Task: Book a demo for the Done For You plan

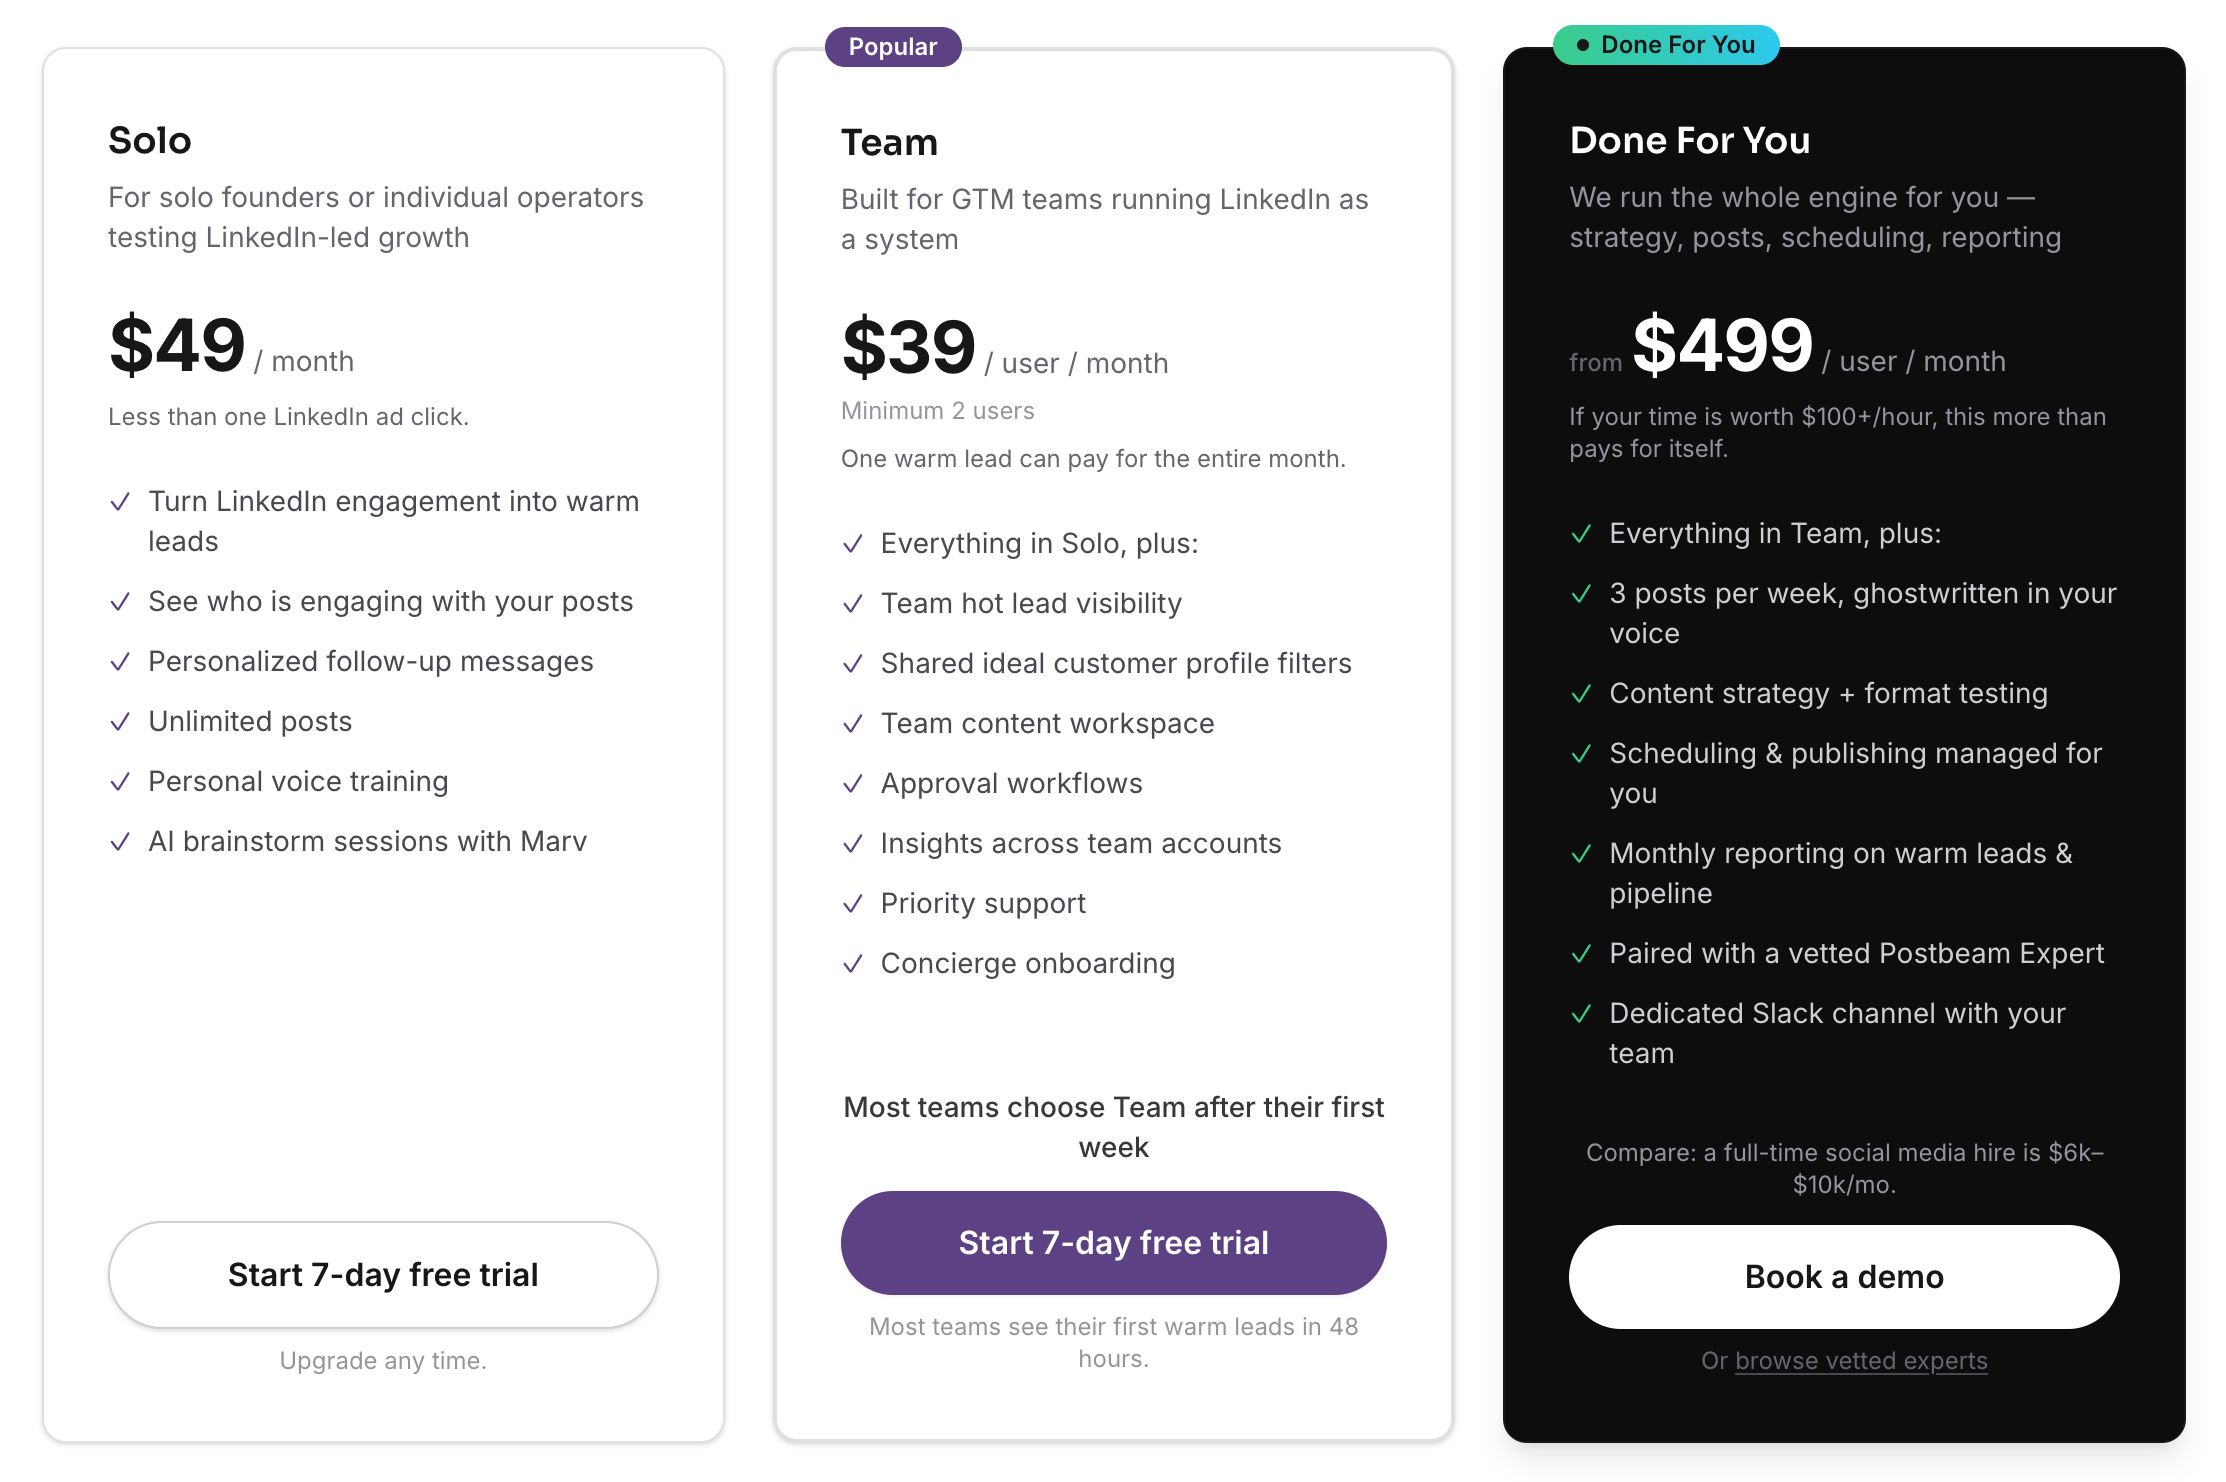Action: coord(1844,1276)
